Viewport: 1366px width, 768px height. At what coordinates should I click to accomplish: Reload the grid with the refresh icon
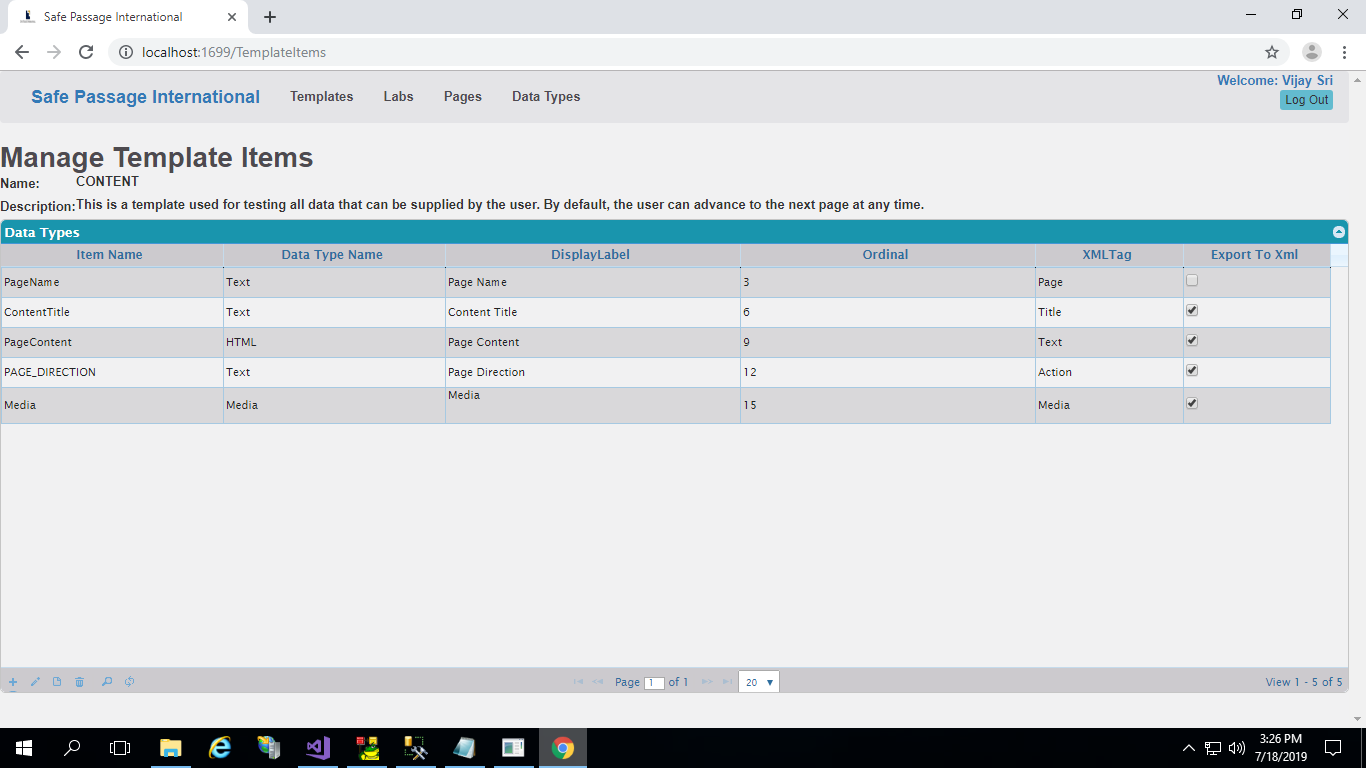(x=129, y=682)
